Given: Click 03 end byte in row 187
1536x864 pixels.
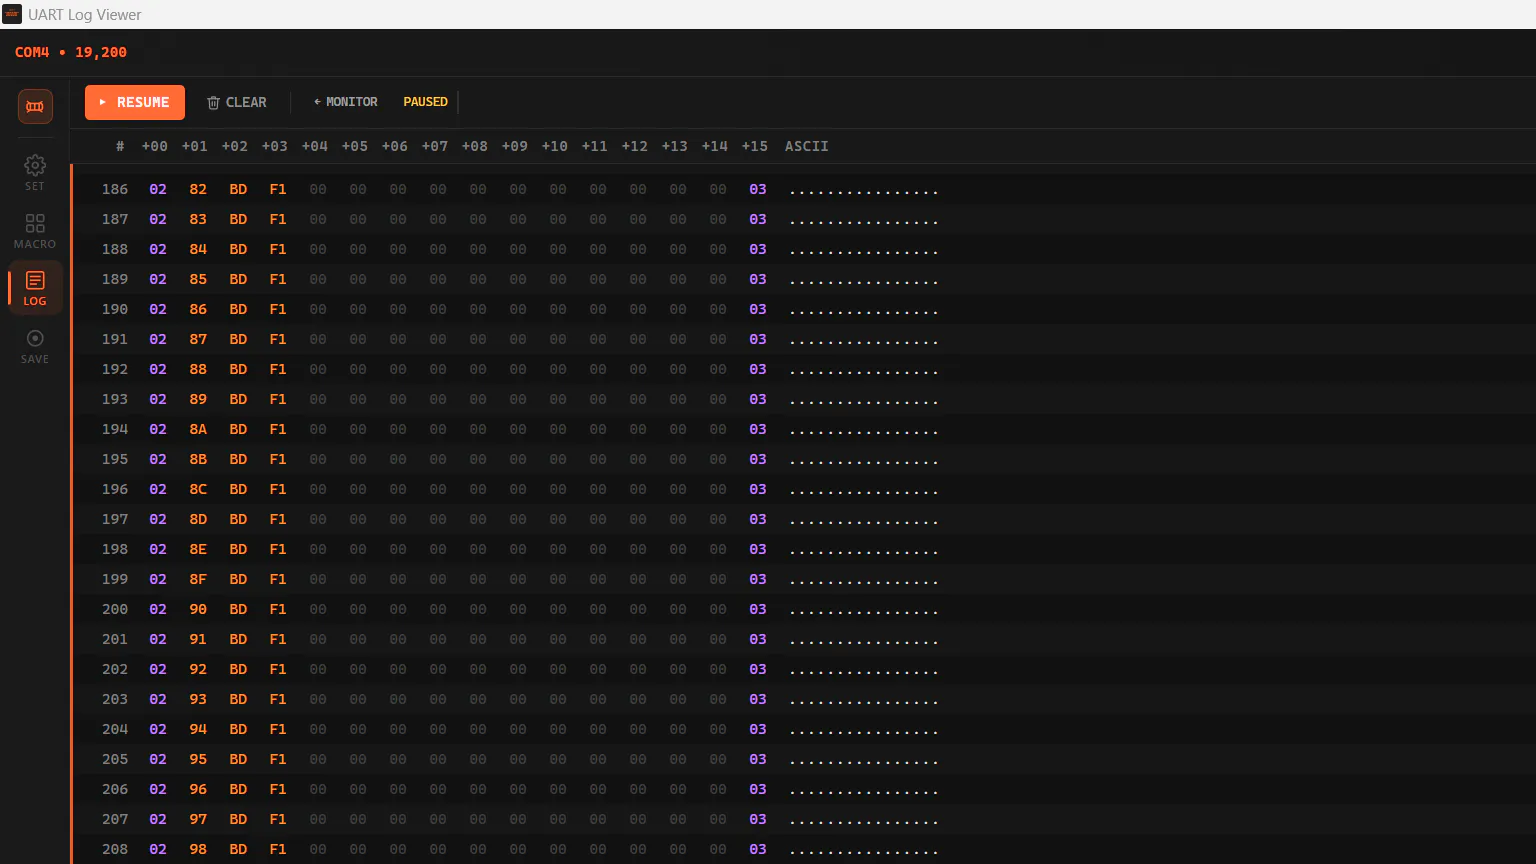Looking at the screenshot, I should click(x=758, y=219).
